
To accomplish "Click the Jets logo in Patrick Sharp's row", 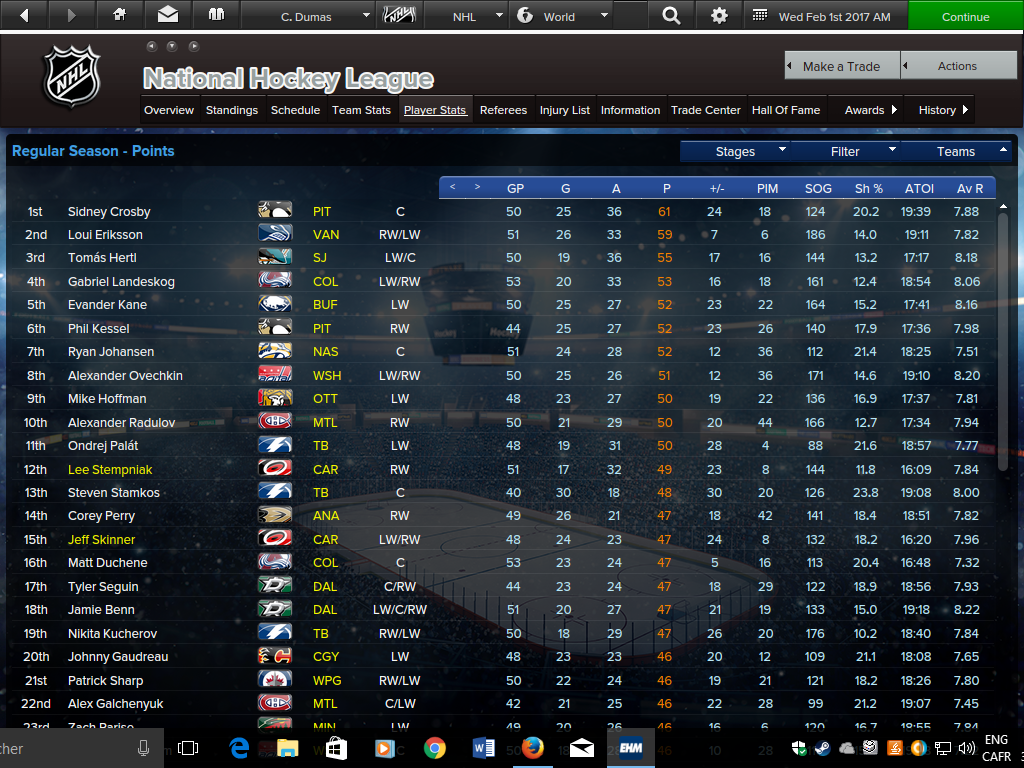I will (x=275, y=679).
